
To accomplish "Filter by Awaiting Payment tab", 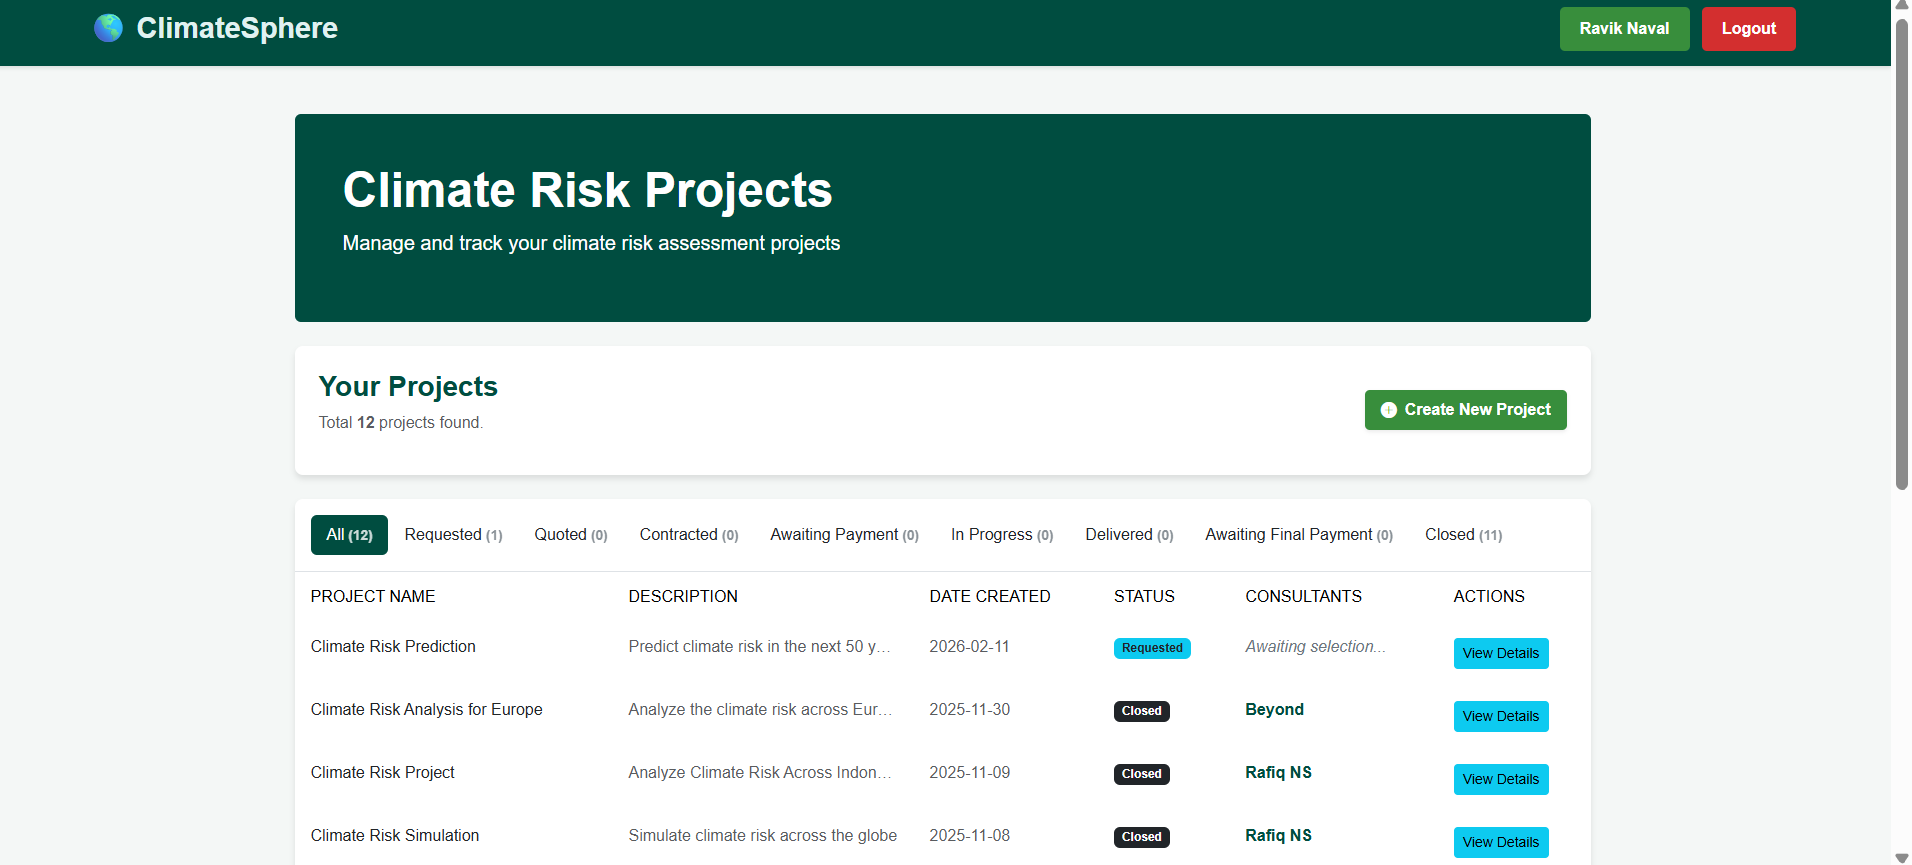I will pyautogui.click(x=843, y=535).
